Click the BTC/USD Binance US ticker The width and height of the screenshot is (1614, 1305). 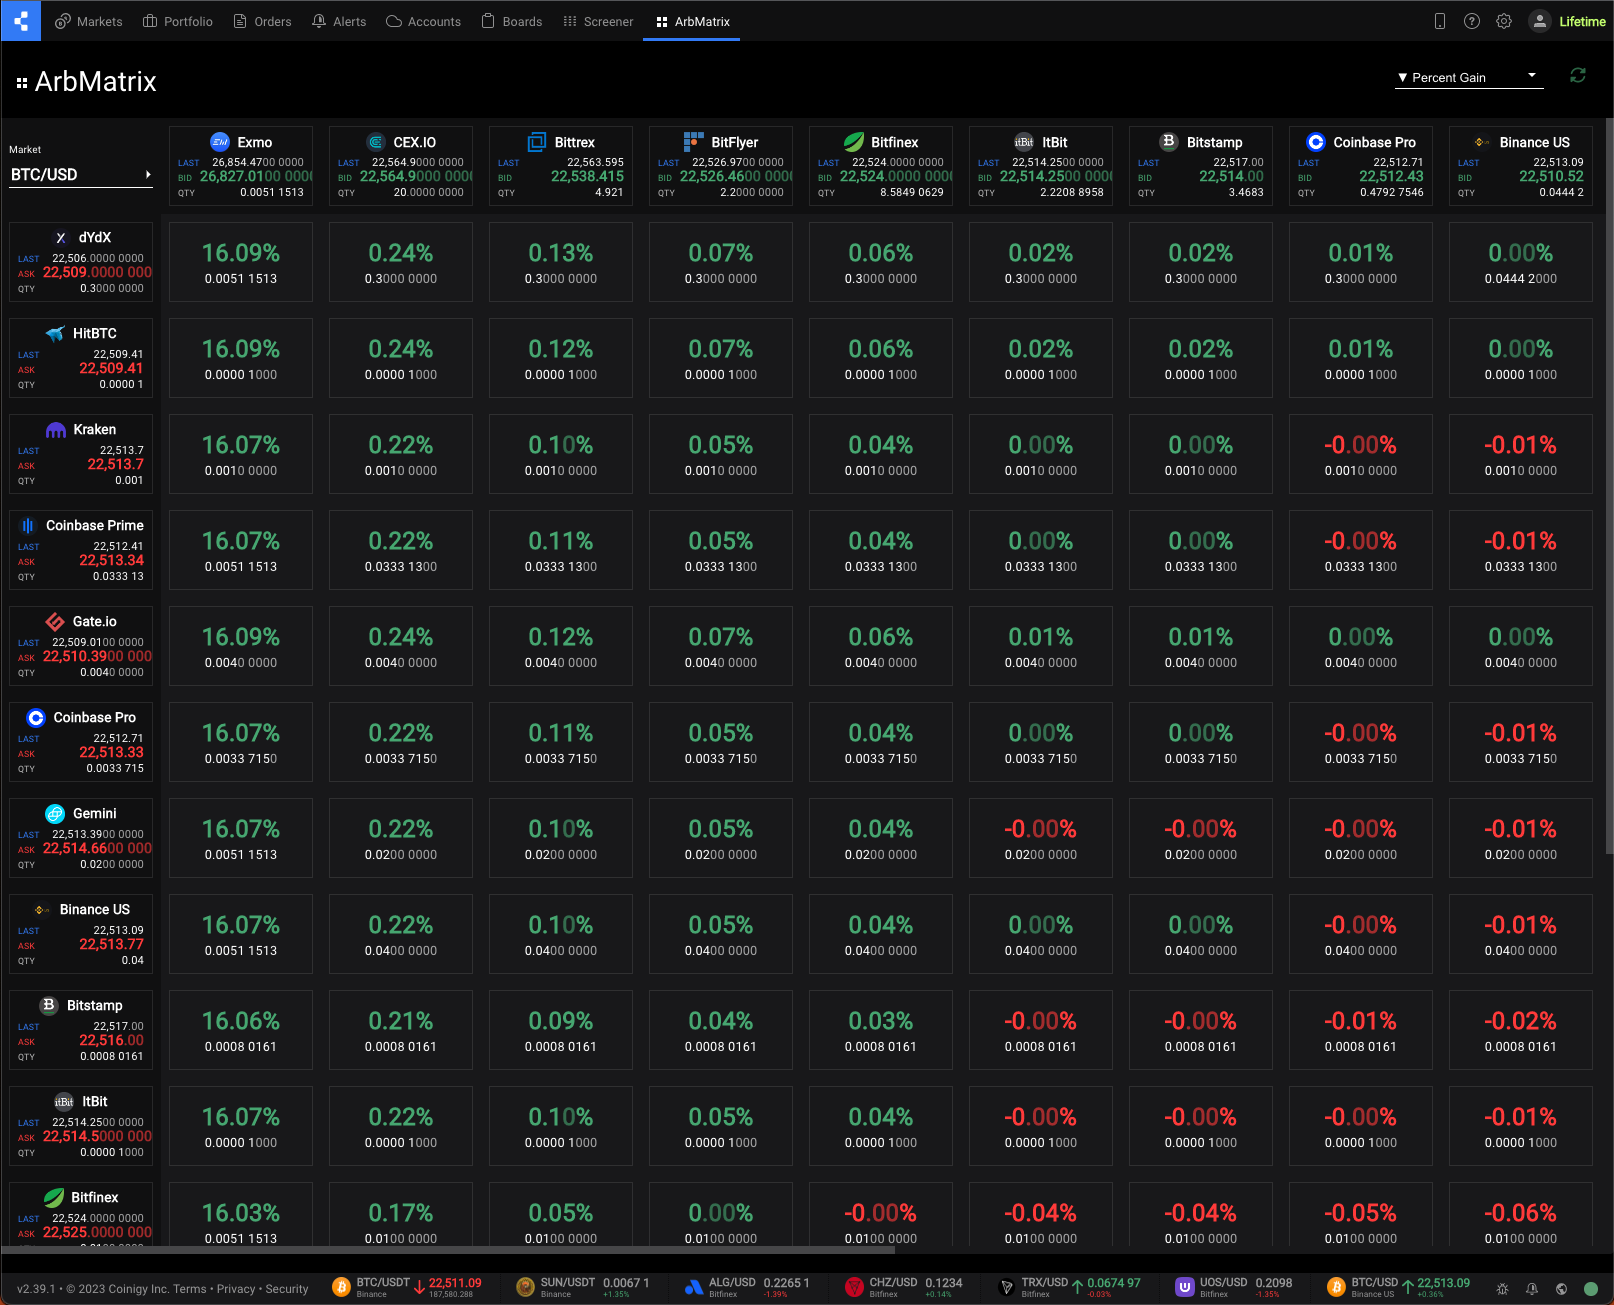[1398, 1287]
